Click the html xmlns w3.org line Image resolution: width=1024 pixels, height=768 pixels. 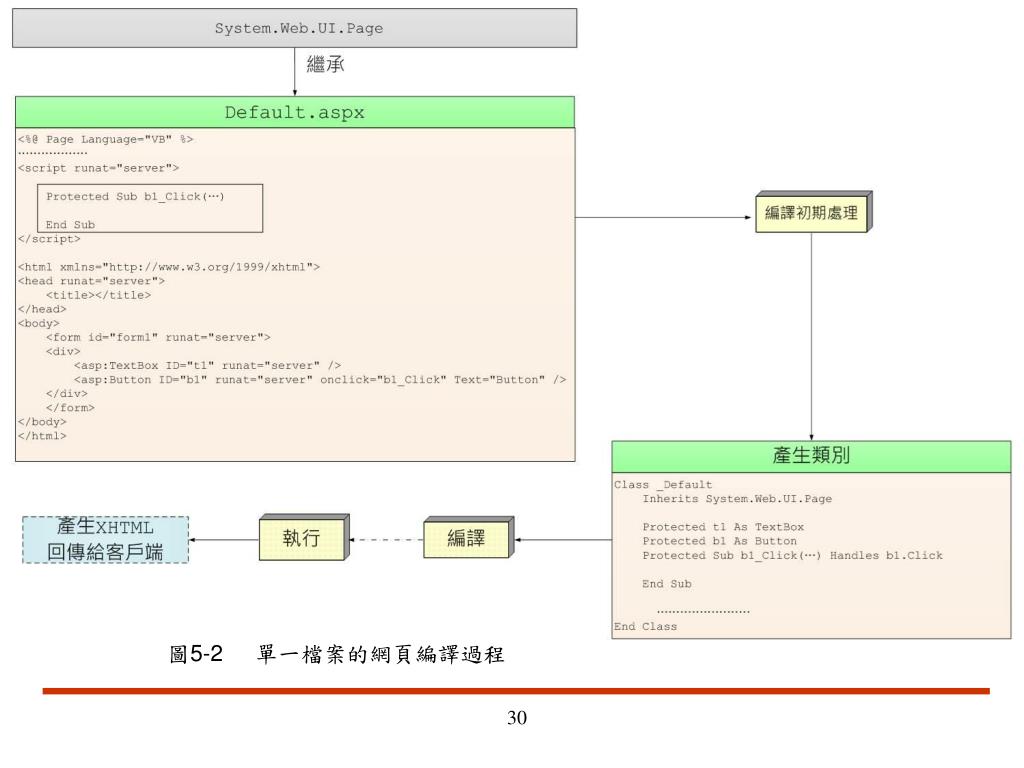point(169,267)
